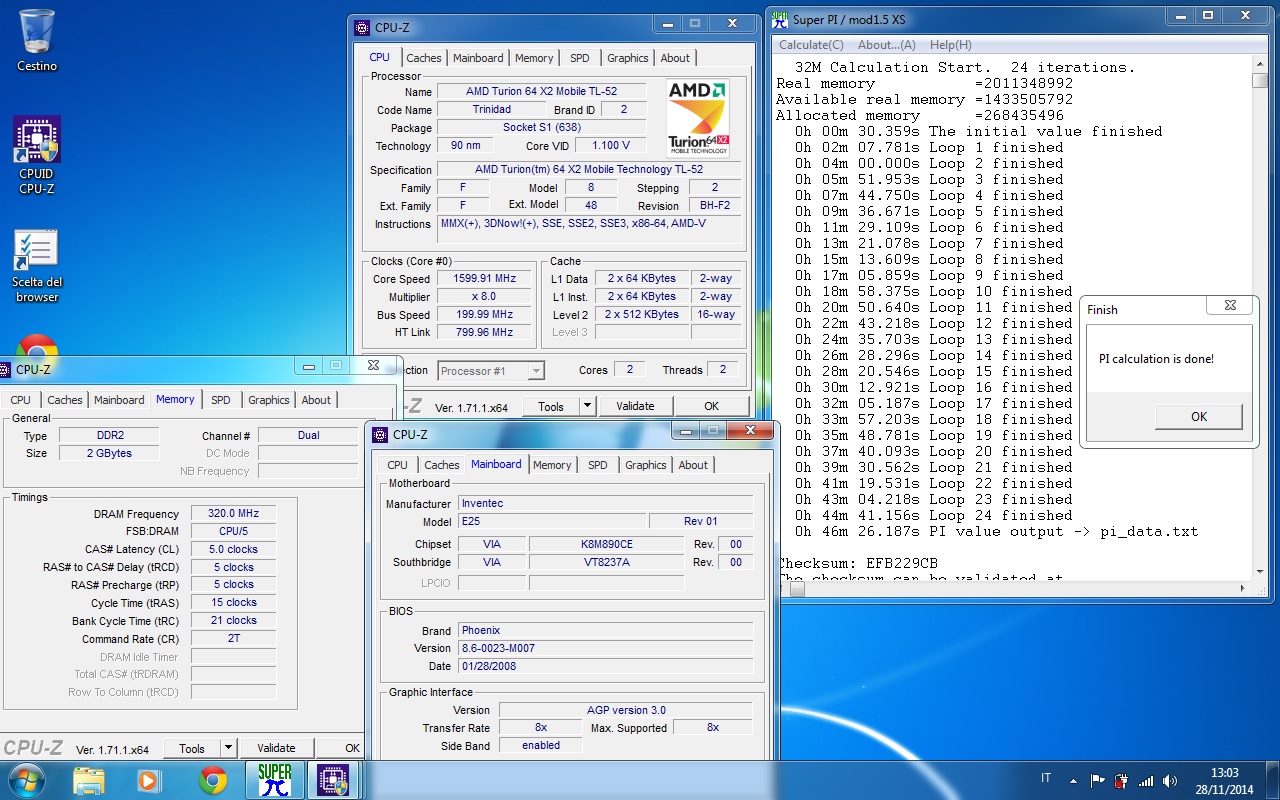Click the Core Speed value 1599.91 MHz
Image resolution: width=1280 pixels, height=800 pixels.
click(x=485, y=279)
